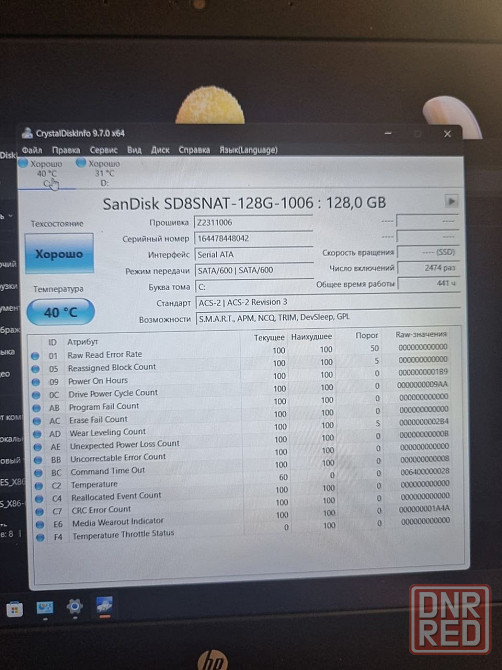Click the ACS-2 Revision 3 standard field
Screen dimensions: 502x670
[x=328, y=303]
